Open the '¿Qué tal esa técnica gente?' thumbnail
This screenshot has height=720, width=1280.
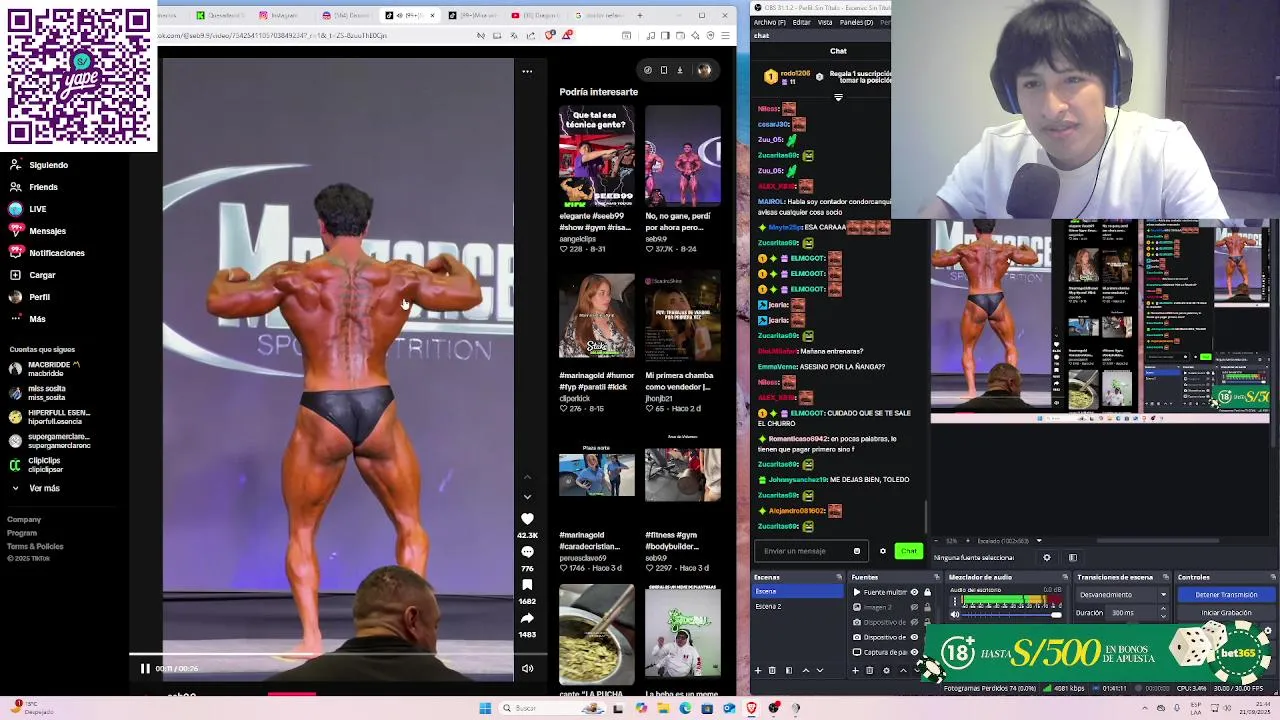click(596, 158)
